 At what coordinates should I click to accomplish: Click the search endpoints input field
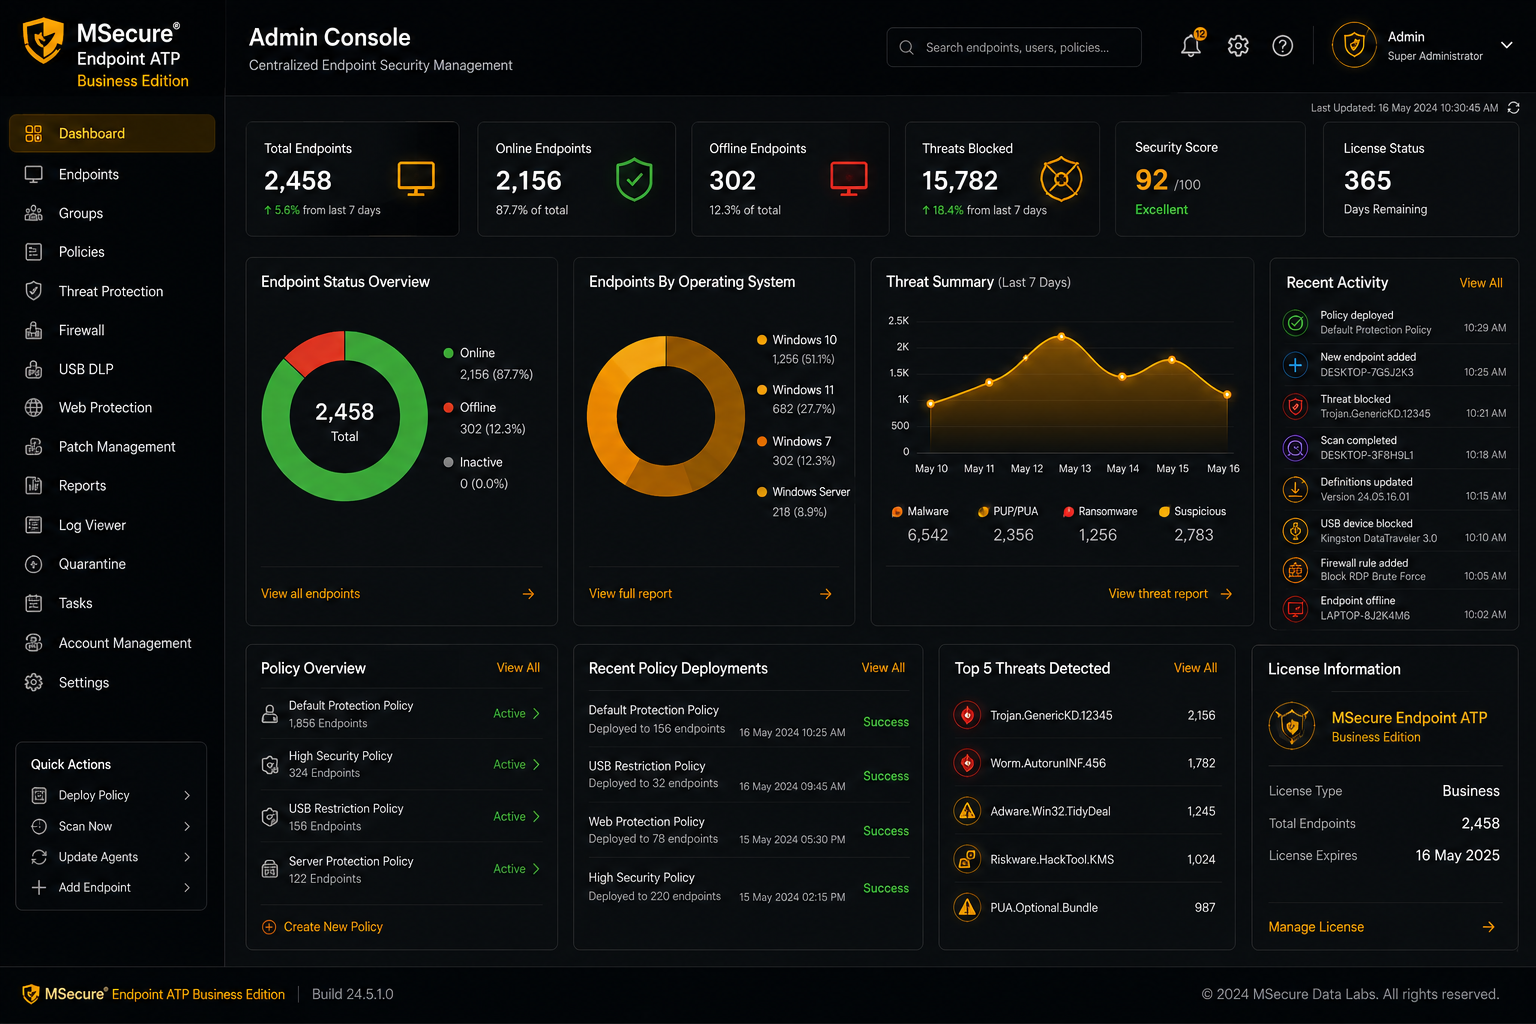coord(1014,47)
